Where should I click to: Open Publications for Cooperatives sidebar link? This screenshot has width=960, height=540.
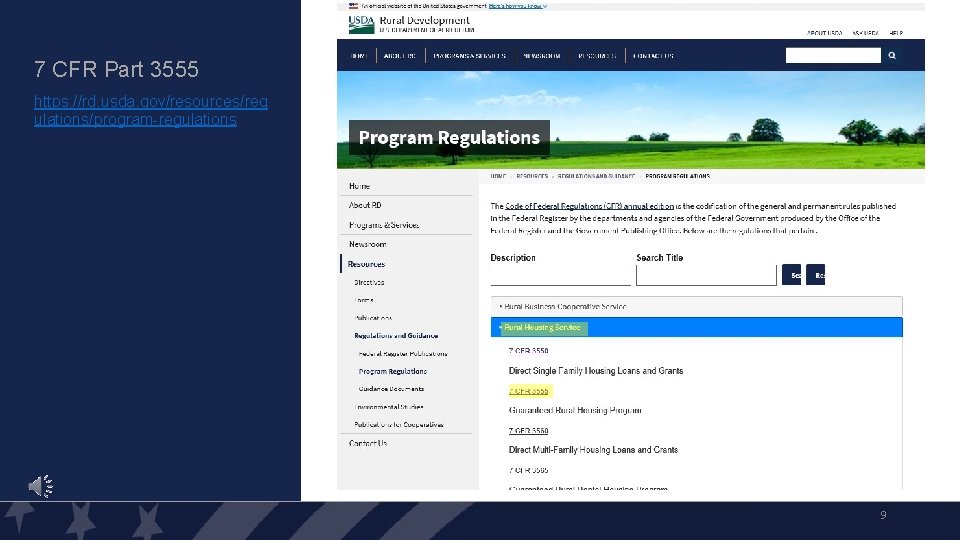(x=399, y=424)
